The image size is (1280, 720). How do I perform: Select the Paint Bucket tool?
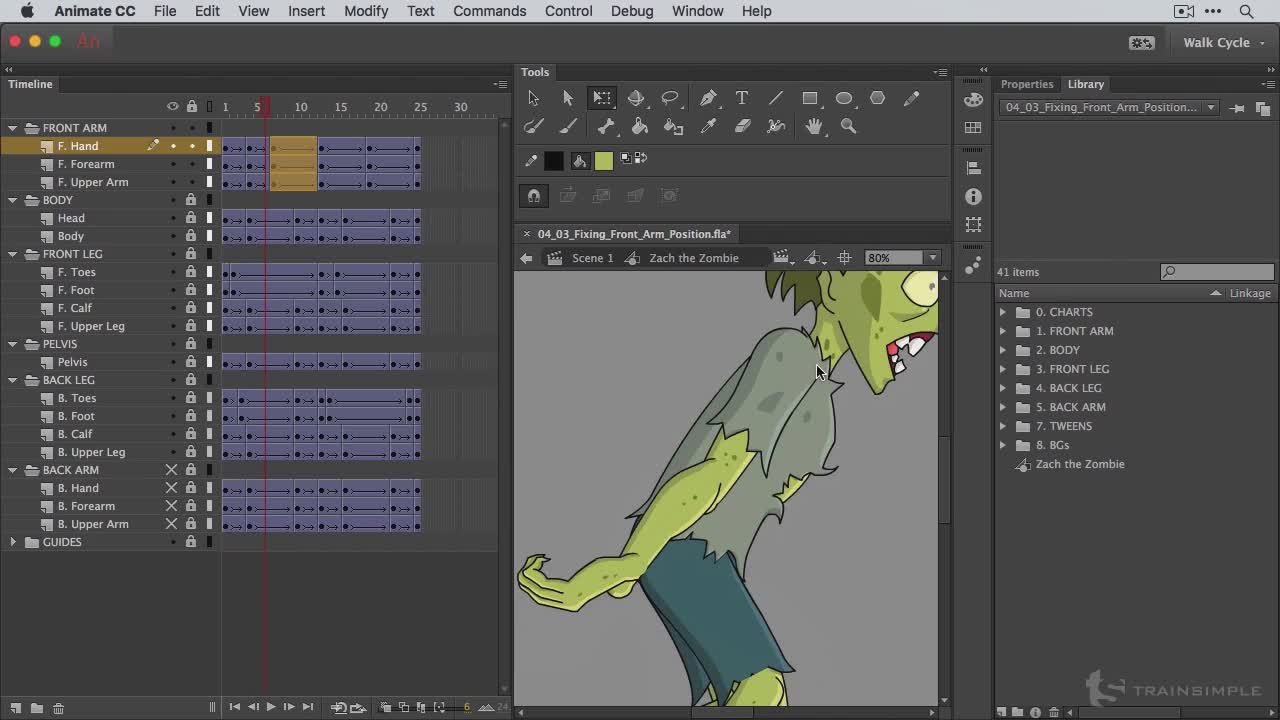click(640, 126)
